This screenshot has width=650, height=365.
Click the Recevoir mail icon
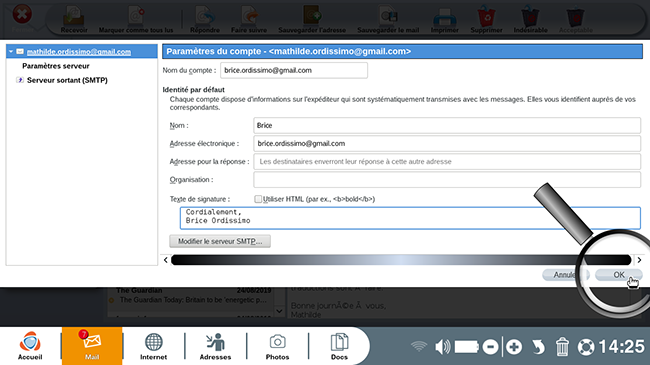[74, 17]
